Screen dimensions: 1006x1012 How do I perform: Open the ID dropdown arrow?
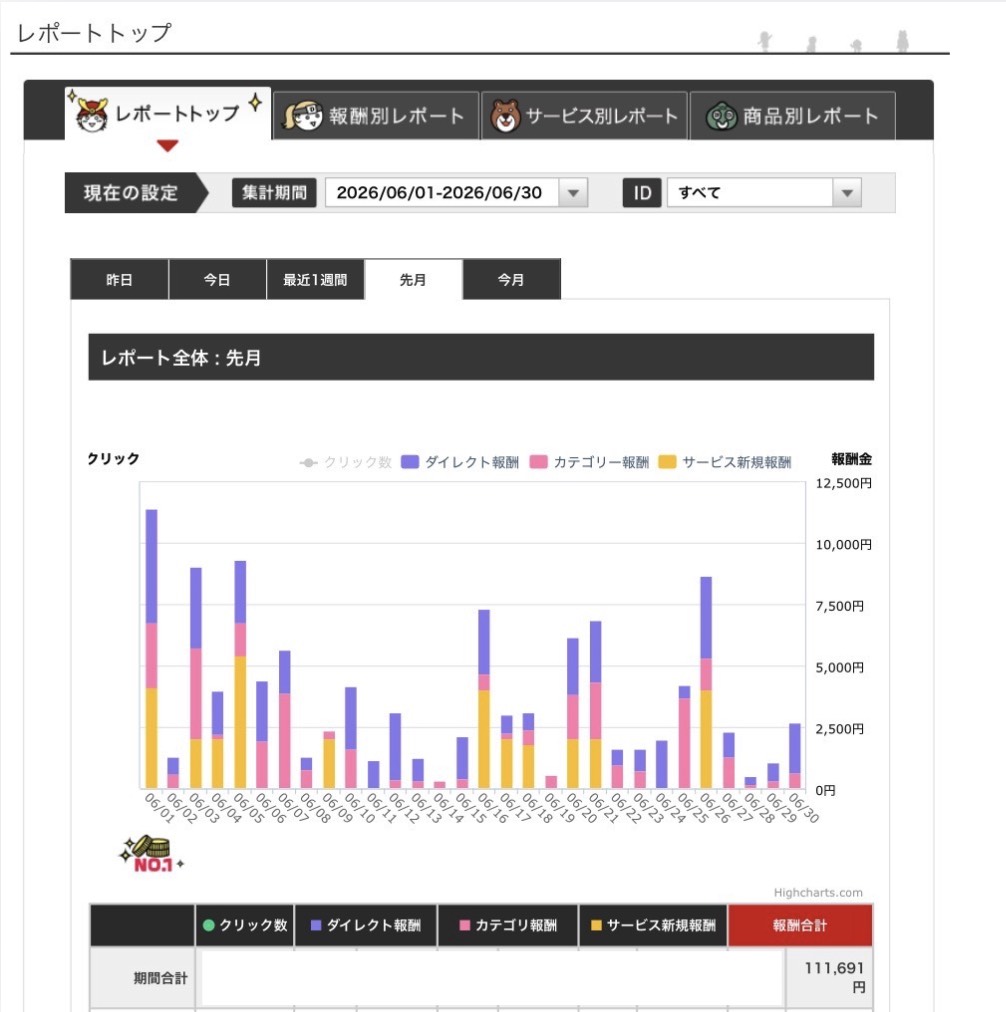click(x=847, y=193)
